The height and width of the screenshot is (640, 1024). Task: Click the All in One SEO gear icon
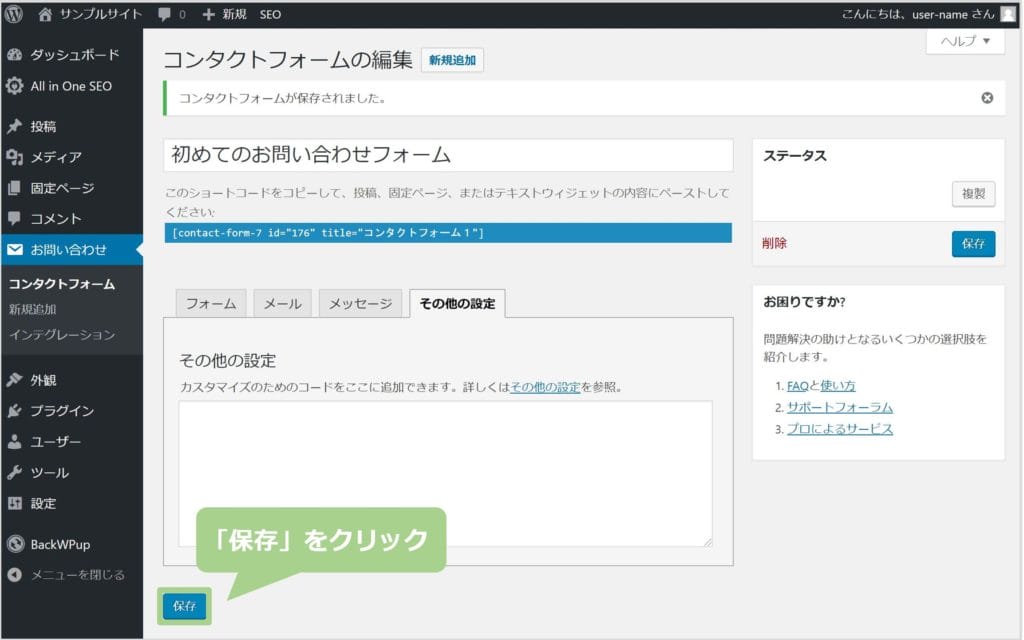pos(14,86)
